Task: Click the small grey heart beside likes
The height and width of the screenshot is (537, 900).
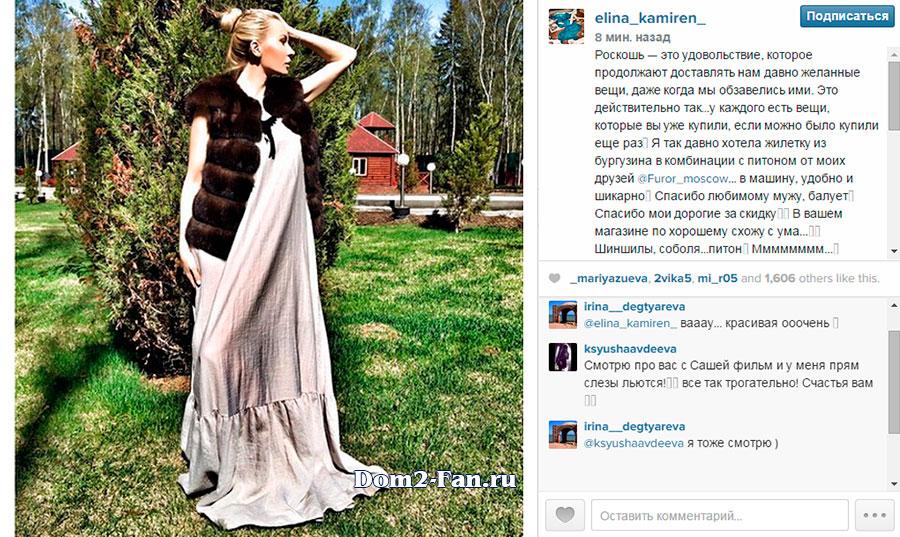Action: click(x=554, y=278)
